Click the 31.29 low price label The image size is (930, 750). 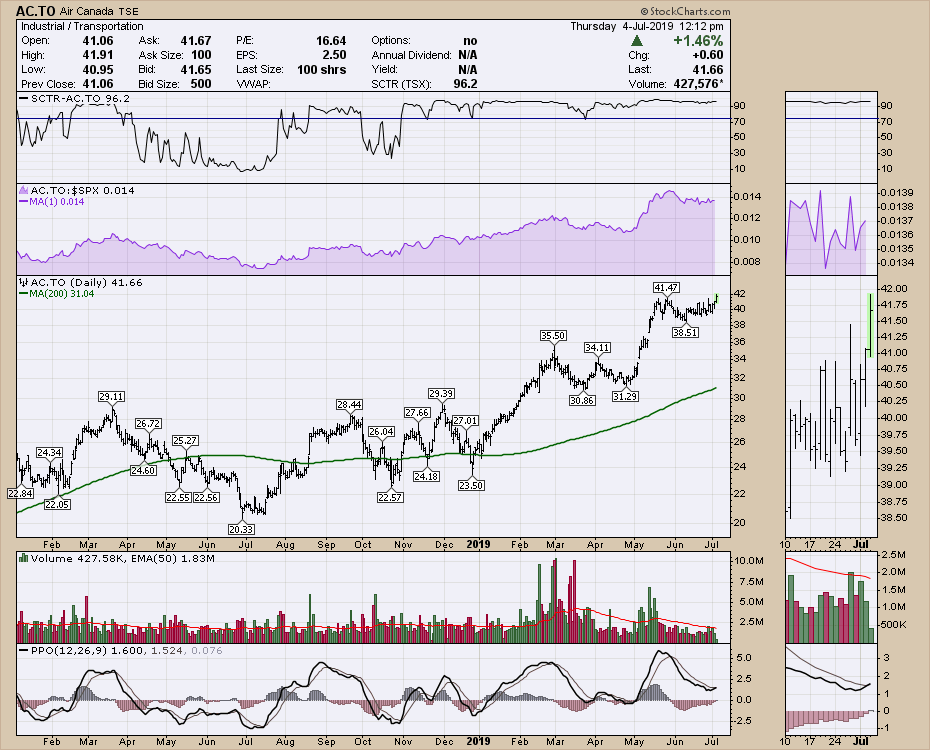point(625,396)
